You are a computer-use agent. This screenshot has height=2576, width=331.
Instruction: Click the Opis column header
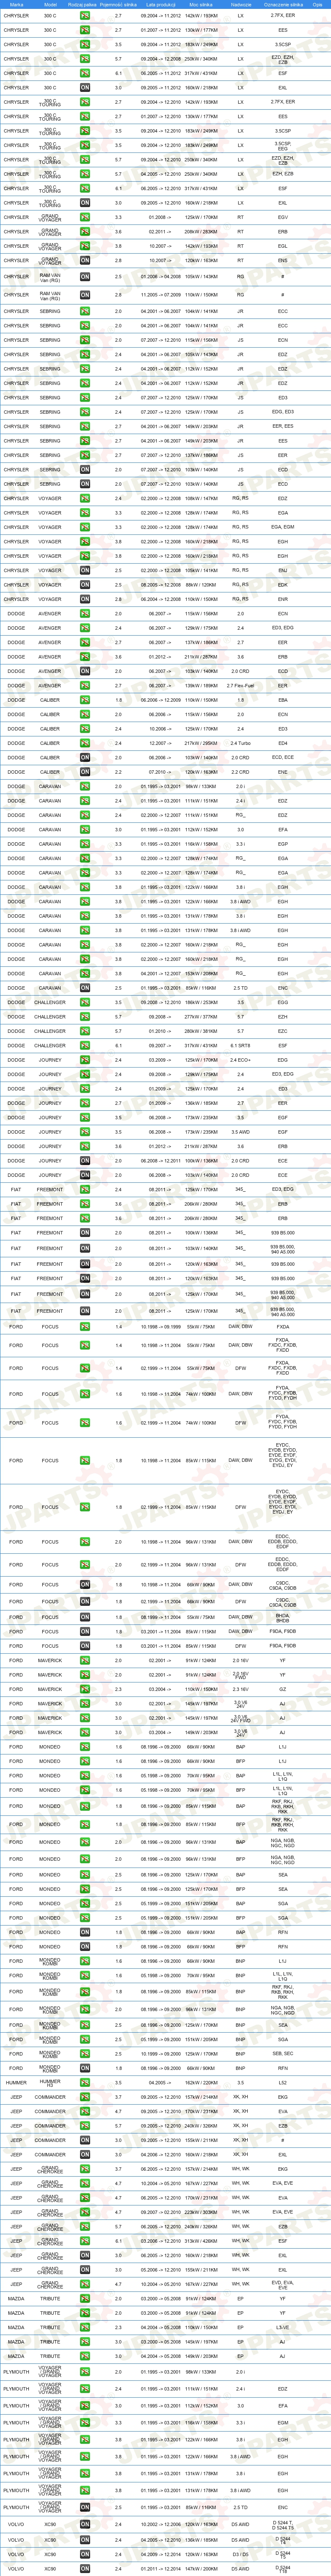[x=317, y=5]
